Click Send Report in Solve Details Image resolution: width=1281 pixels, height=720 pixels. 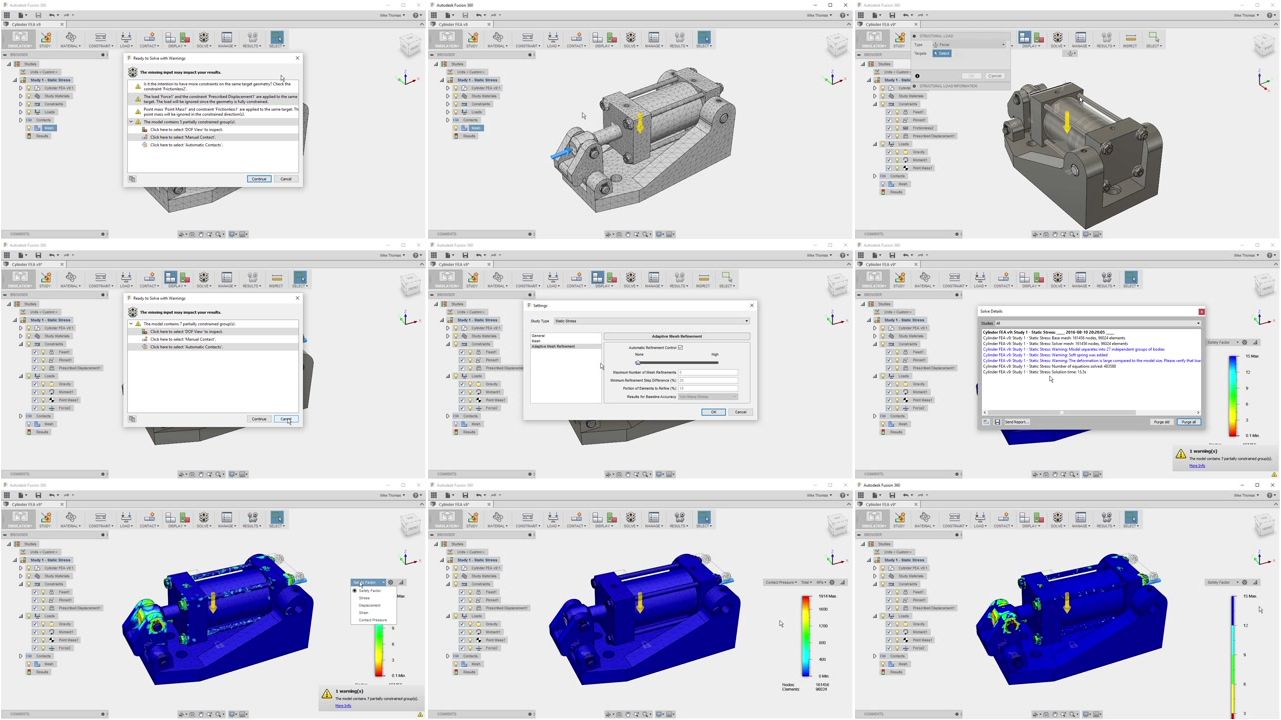pos(1016,422)
